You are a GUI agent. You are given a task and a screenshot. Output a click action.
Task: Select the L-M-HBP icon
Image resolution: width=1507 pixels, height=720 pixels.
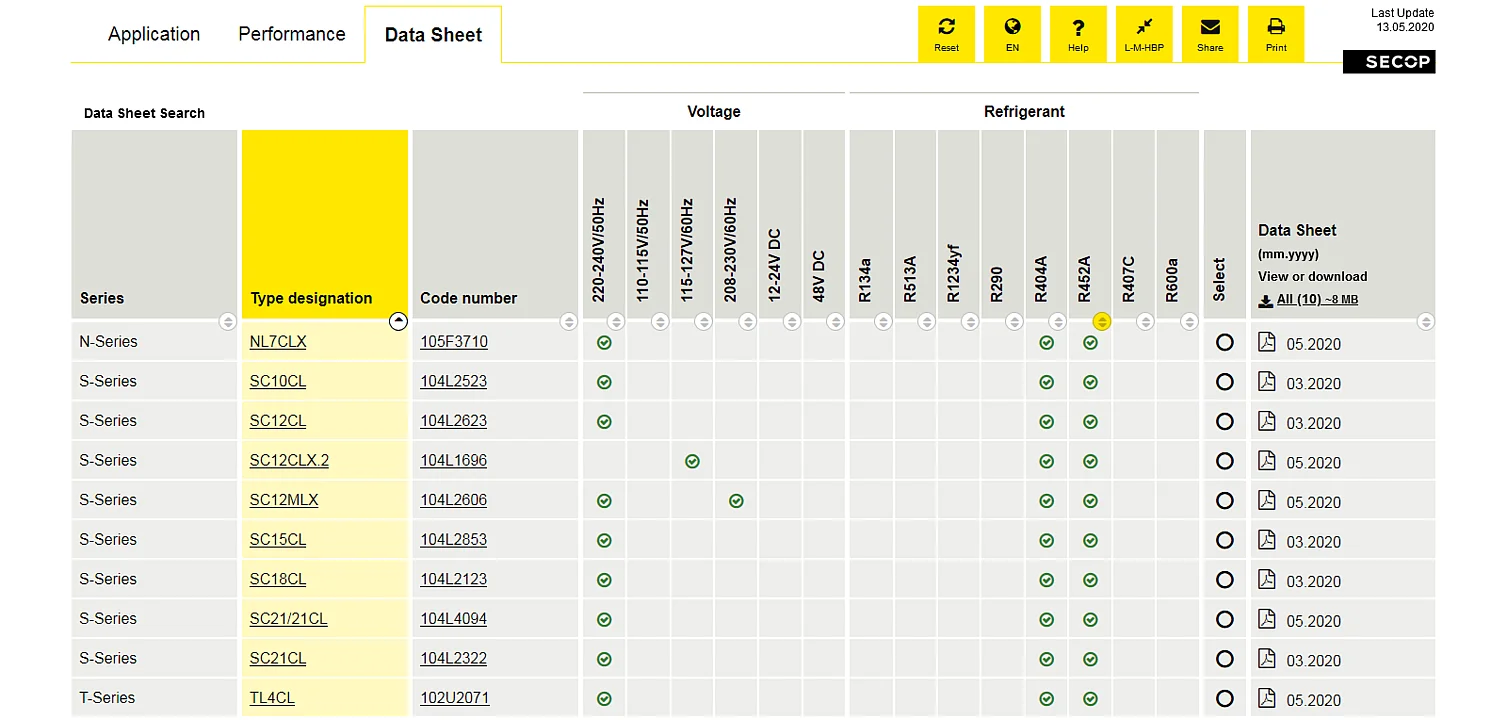(x=1144, y=33)
